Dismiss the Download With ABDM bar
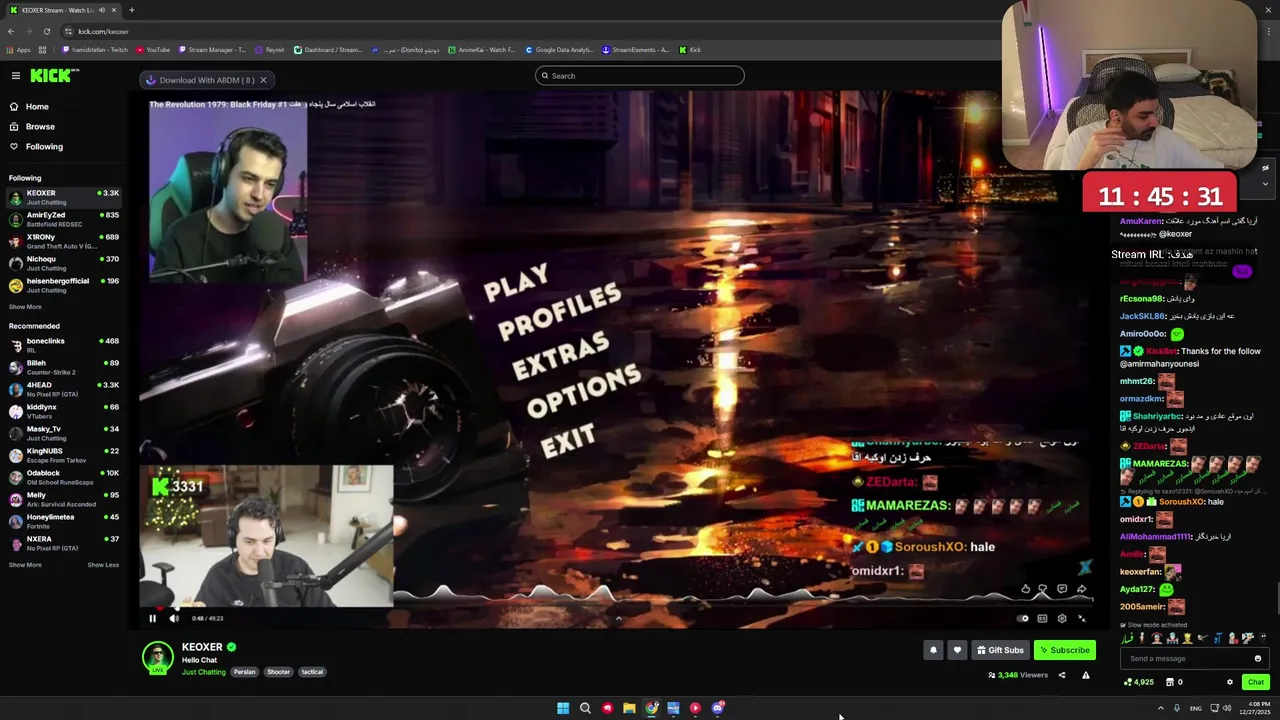The height and width of the screenshot is (720, 1280). (263, 80)
